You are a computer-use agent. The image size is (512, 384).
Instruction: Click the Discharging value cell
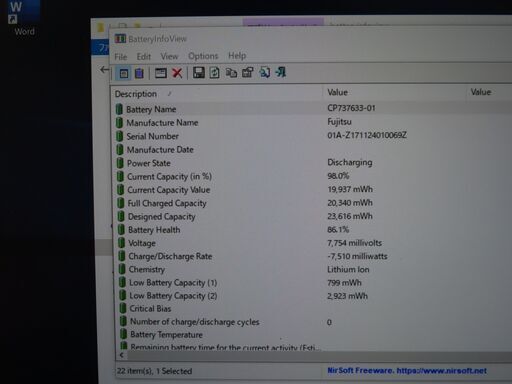350,162
